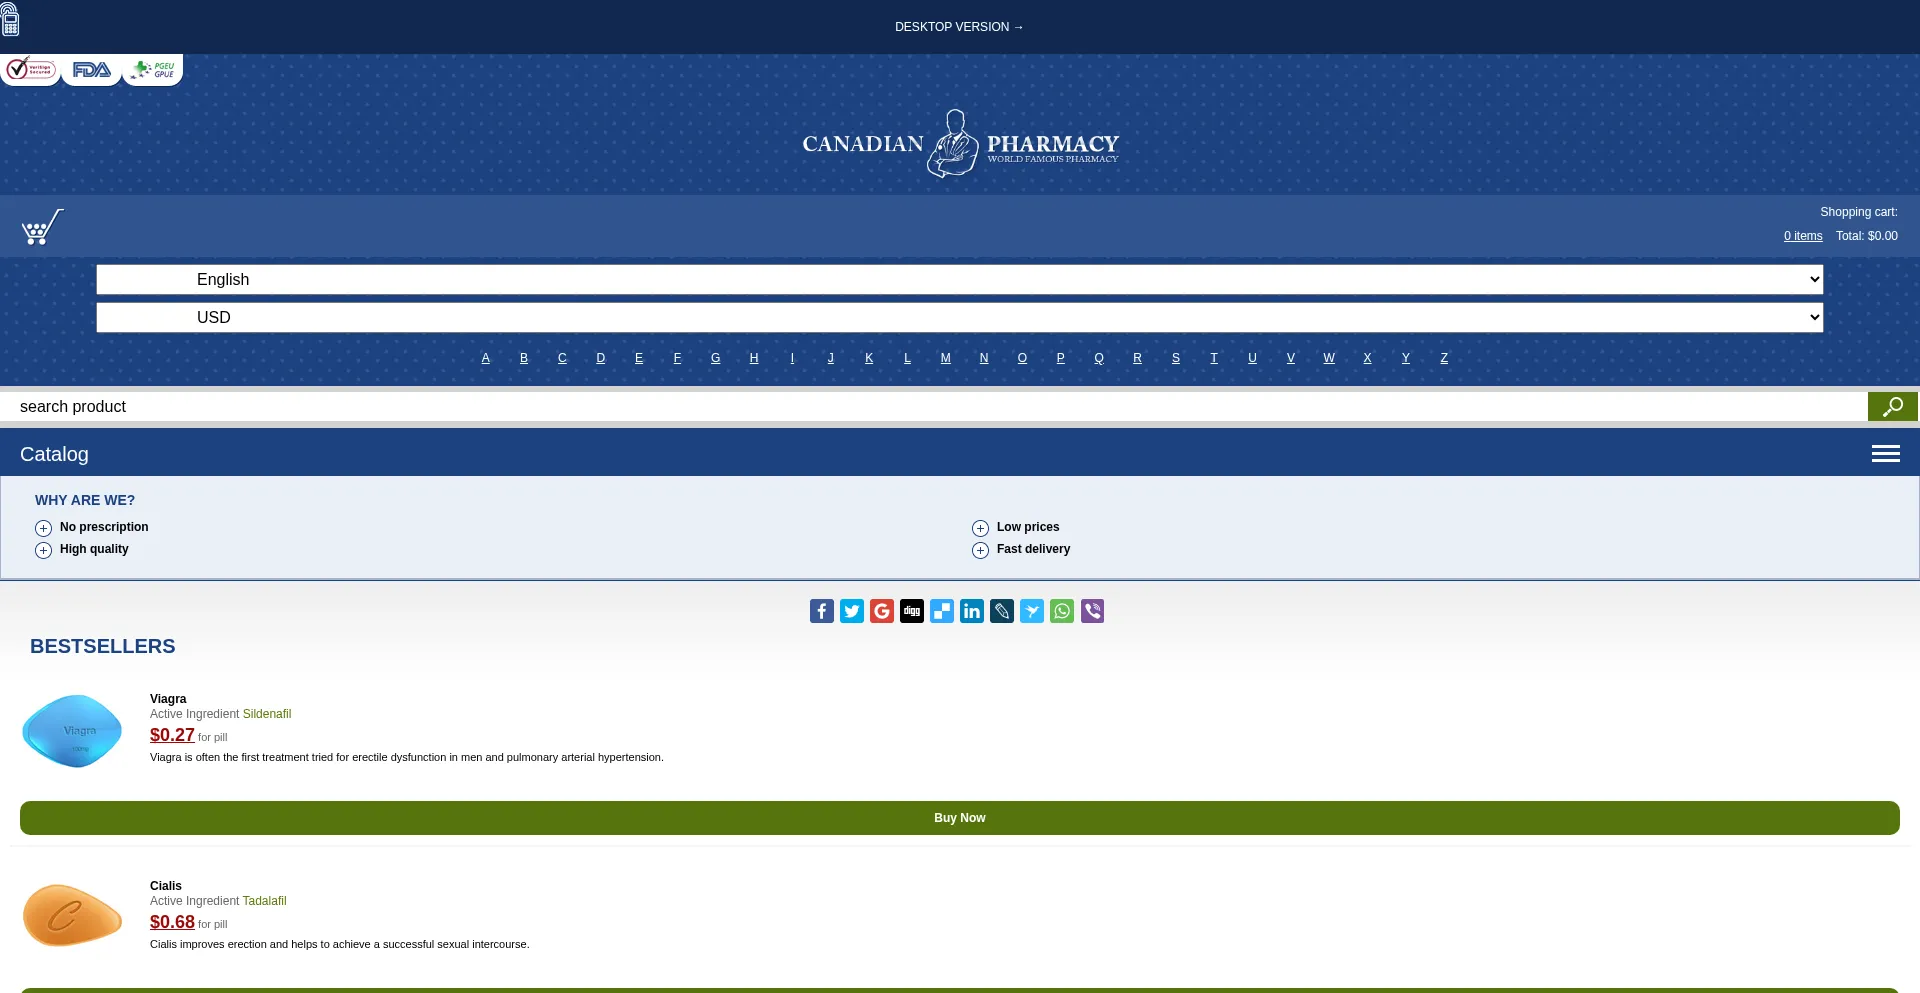Open the '0 items' cart link
Screen dimensions: 1920x993
point(1802,236)
